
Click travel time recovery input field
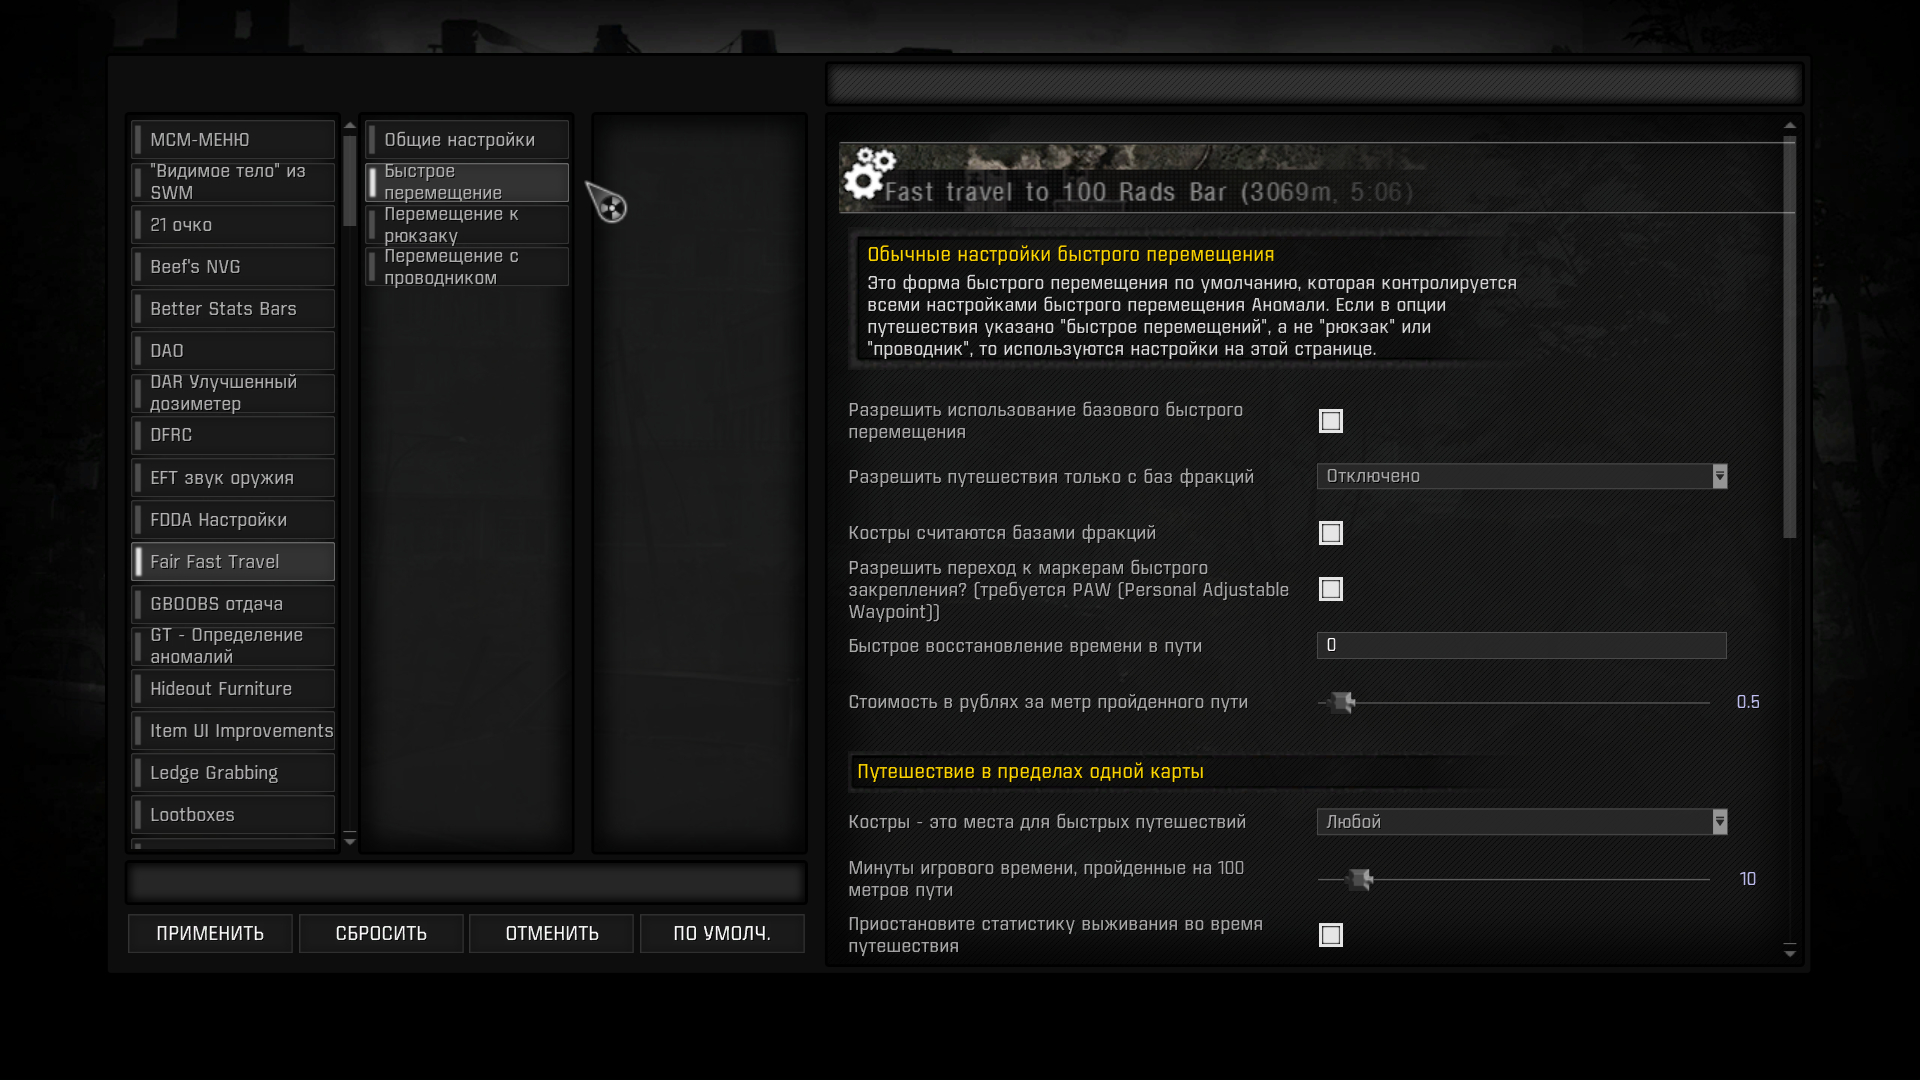point(1521,646)
